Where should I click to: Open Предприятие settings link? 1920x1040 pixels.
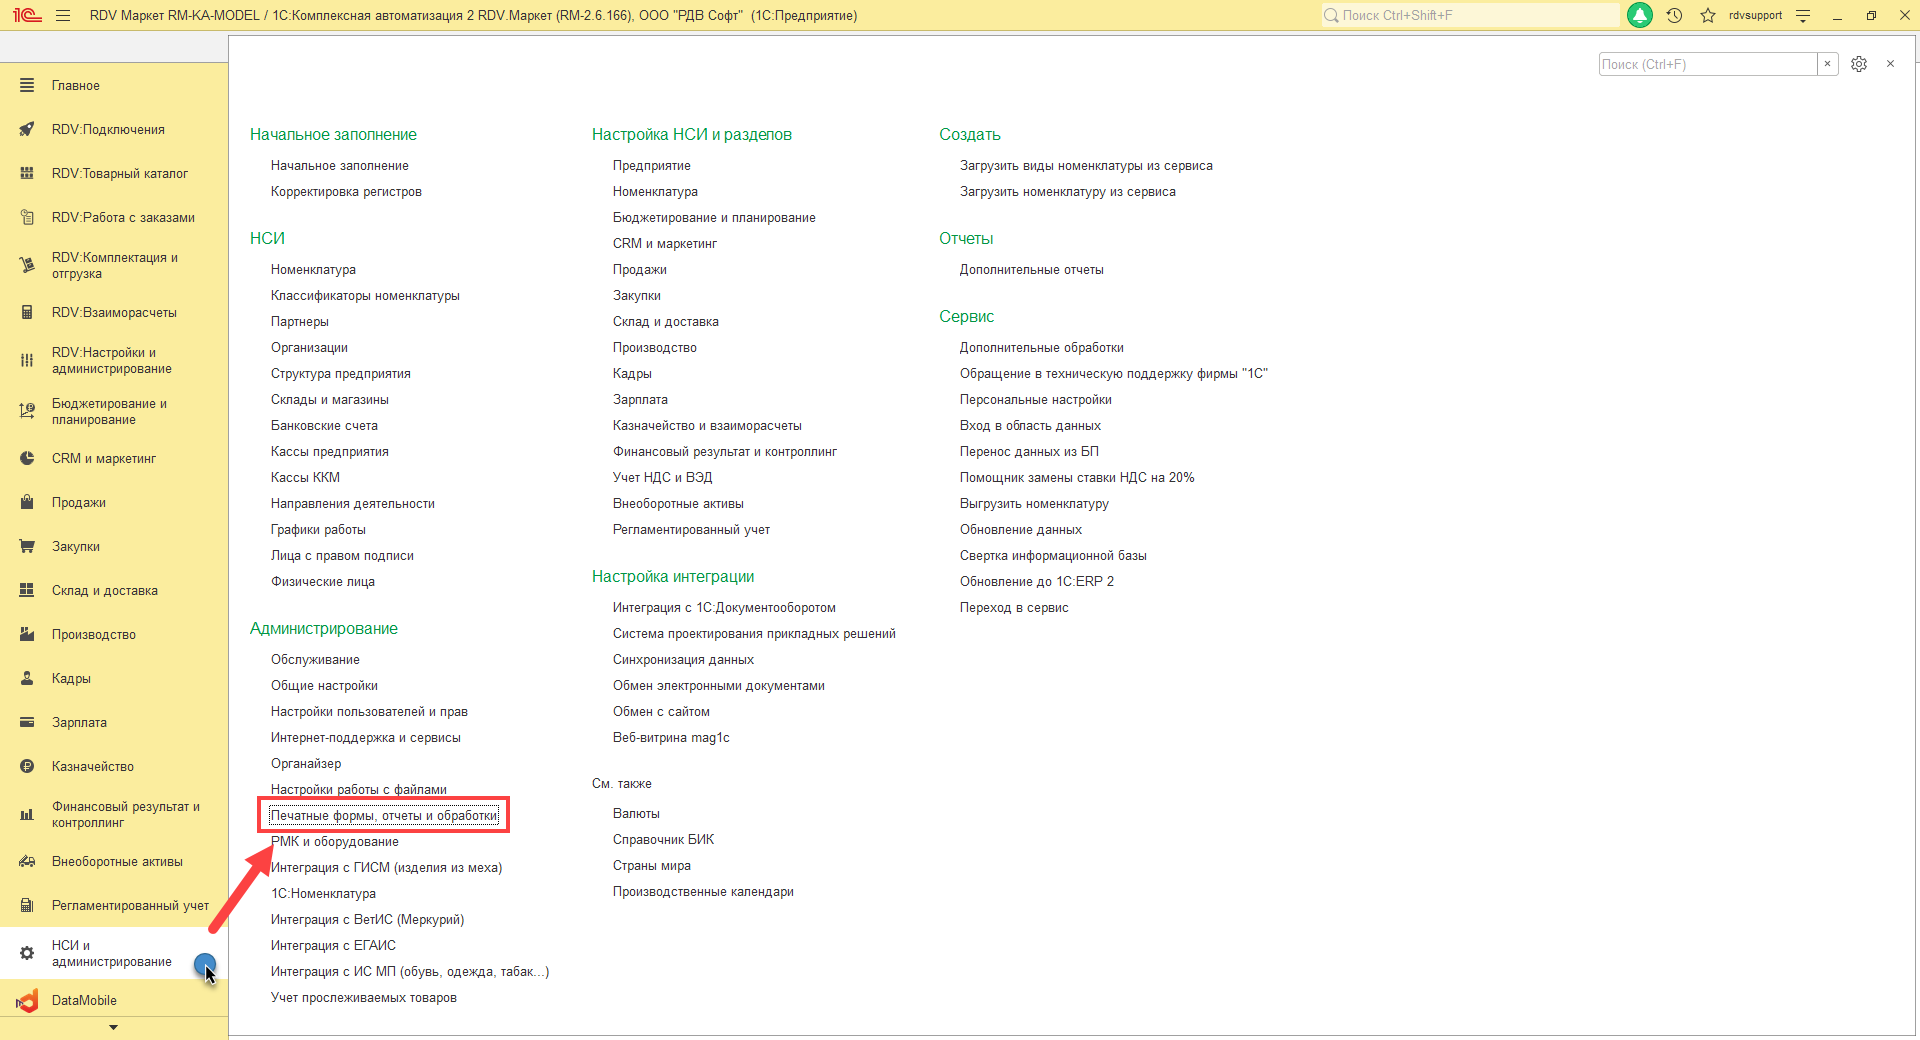pyautogui.click(x=652, y=166)
